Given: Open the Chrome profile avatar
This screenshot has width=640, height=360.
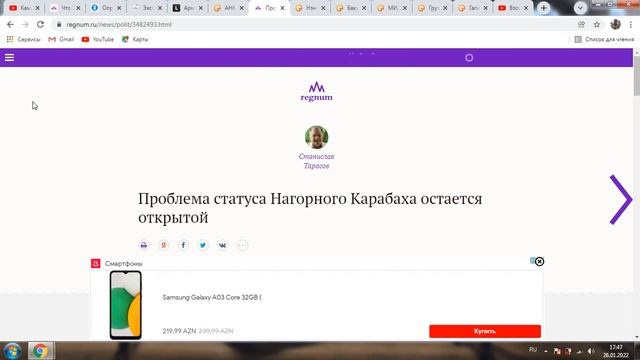Looking at the screenshot, I should (x=616, y=24).
